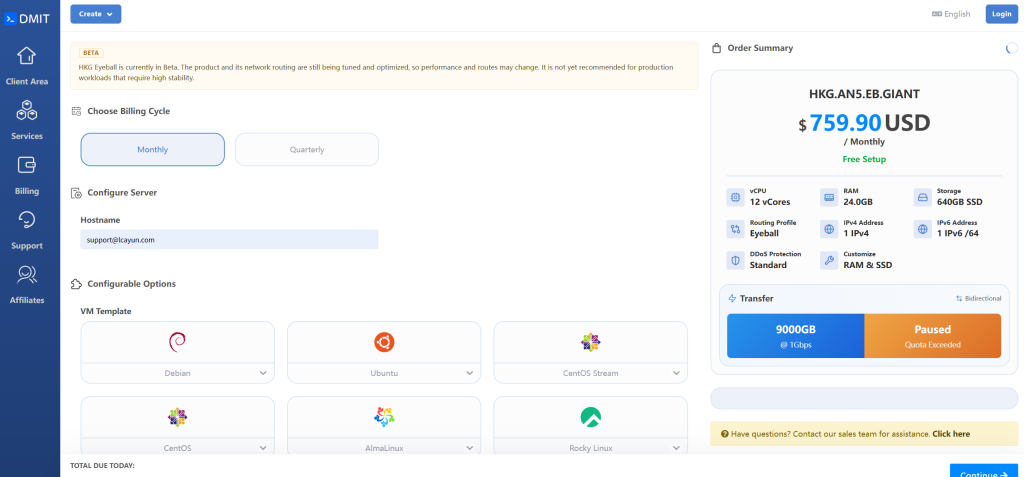Image resolution: width=1024 pixels, height=477 pixels.
Task: Go to Support menu label
Action: pyautogui.click(x=27, y=246)
